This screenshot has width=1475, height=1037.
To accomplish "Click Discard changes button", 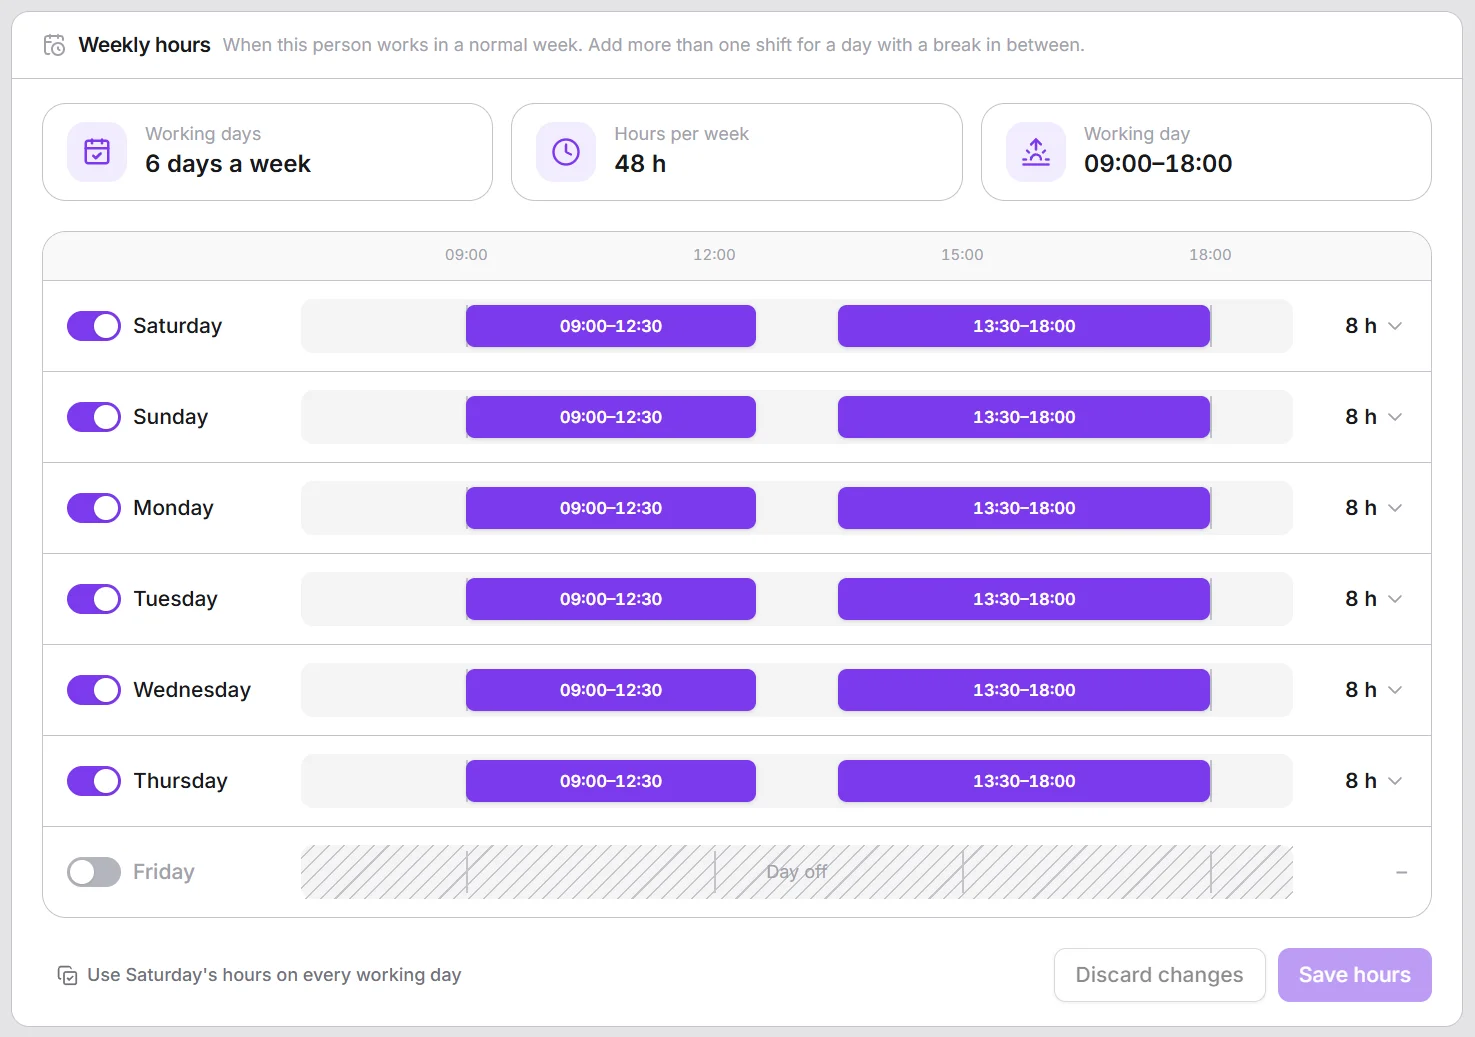I will pos(1159,975).
